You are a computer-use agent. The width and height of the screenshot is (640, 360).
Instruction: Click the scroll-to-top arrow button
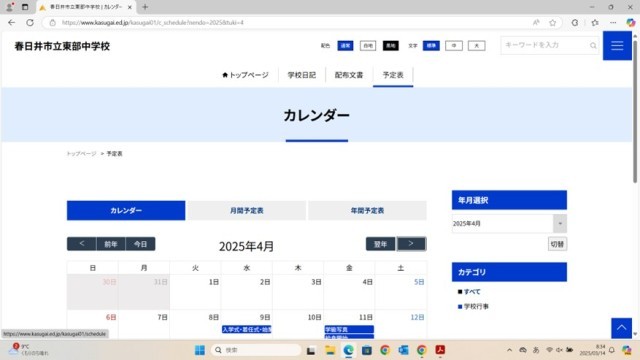[x=621, y=328]
